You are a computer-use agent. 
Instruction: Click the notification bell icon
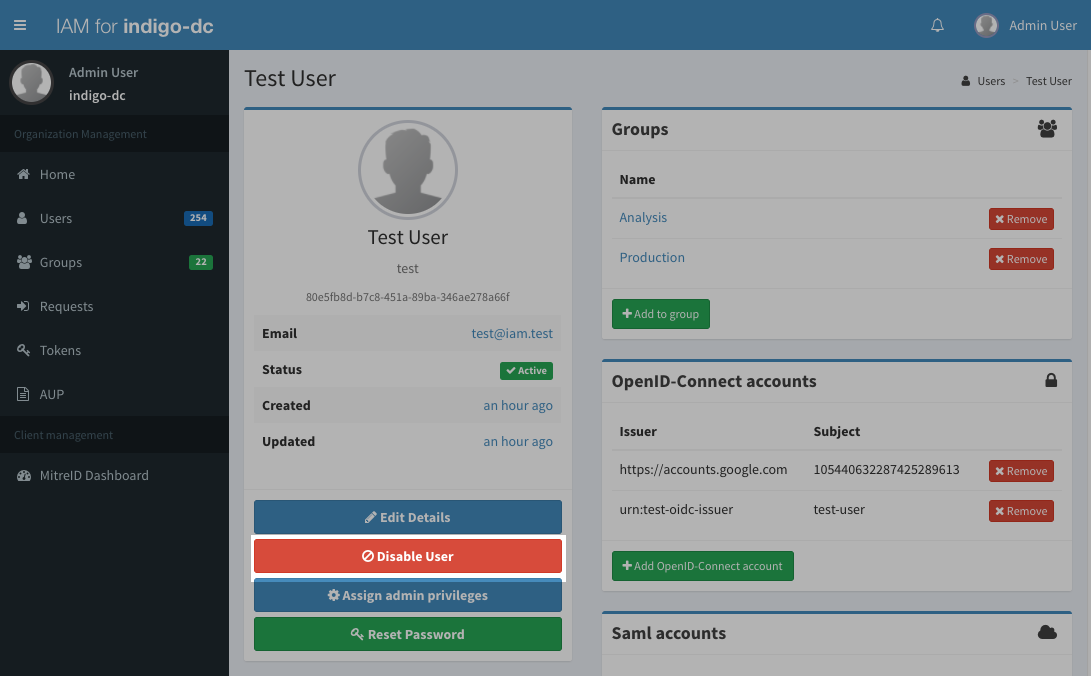(937, 25)
